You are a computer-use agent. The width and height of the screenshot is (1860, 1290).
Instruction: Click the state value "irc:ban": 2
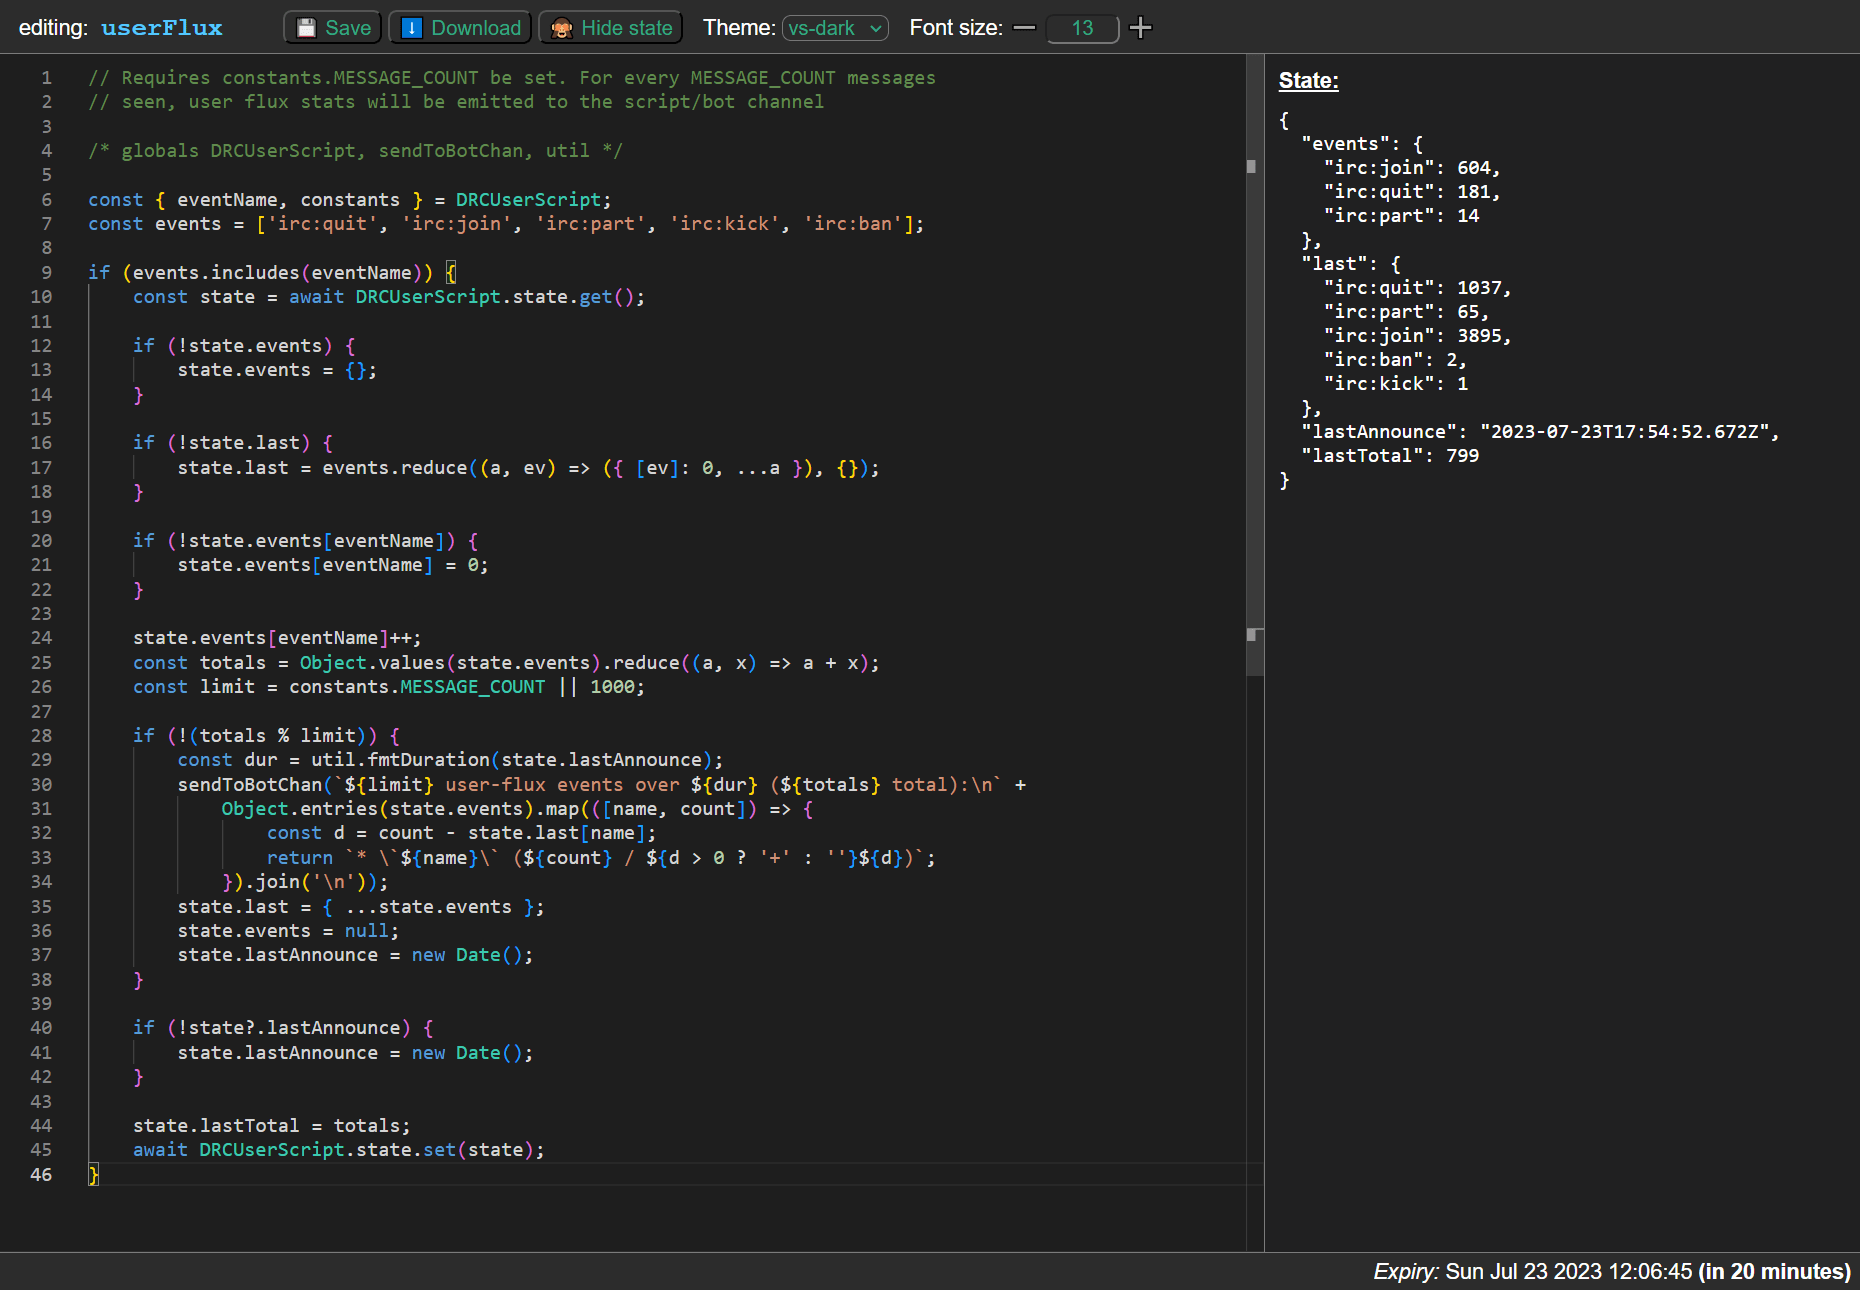1395,360
